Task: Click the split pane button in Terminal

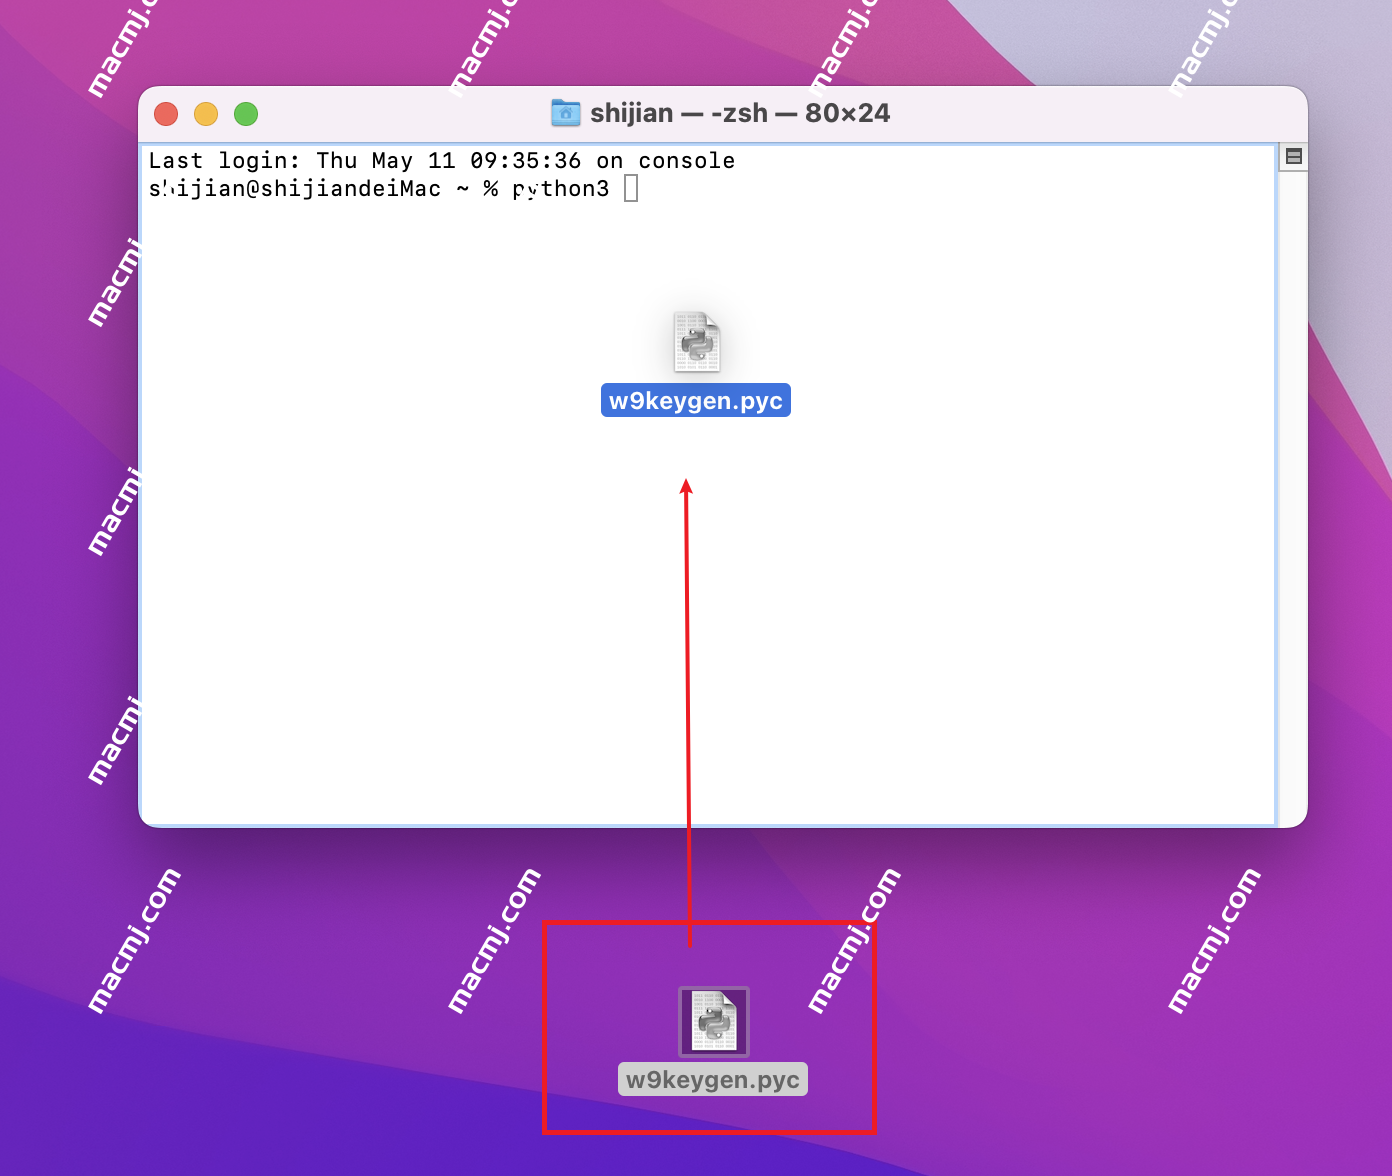Action: click(1293, 156)
